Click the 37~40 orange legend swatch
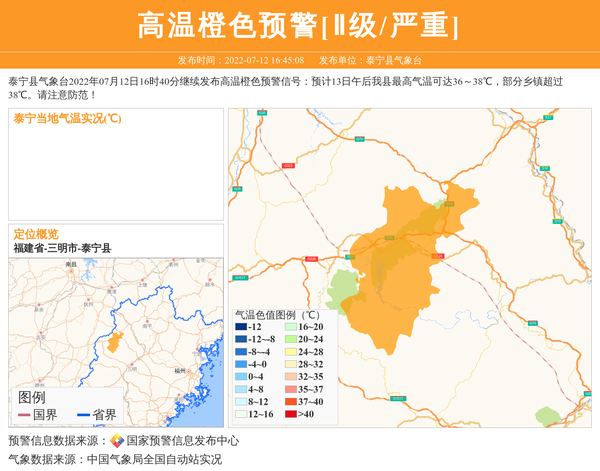600x471 pixels. (x=290, y=401)
